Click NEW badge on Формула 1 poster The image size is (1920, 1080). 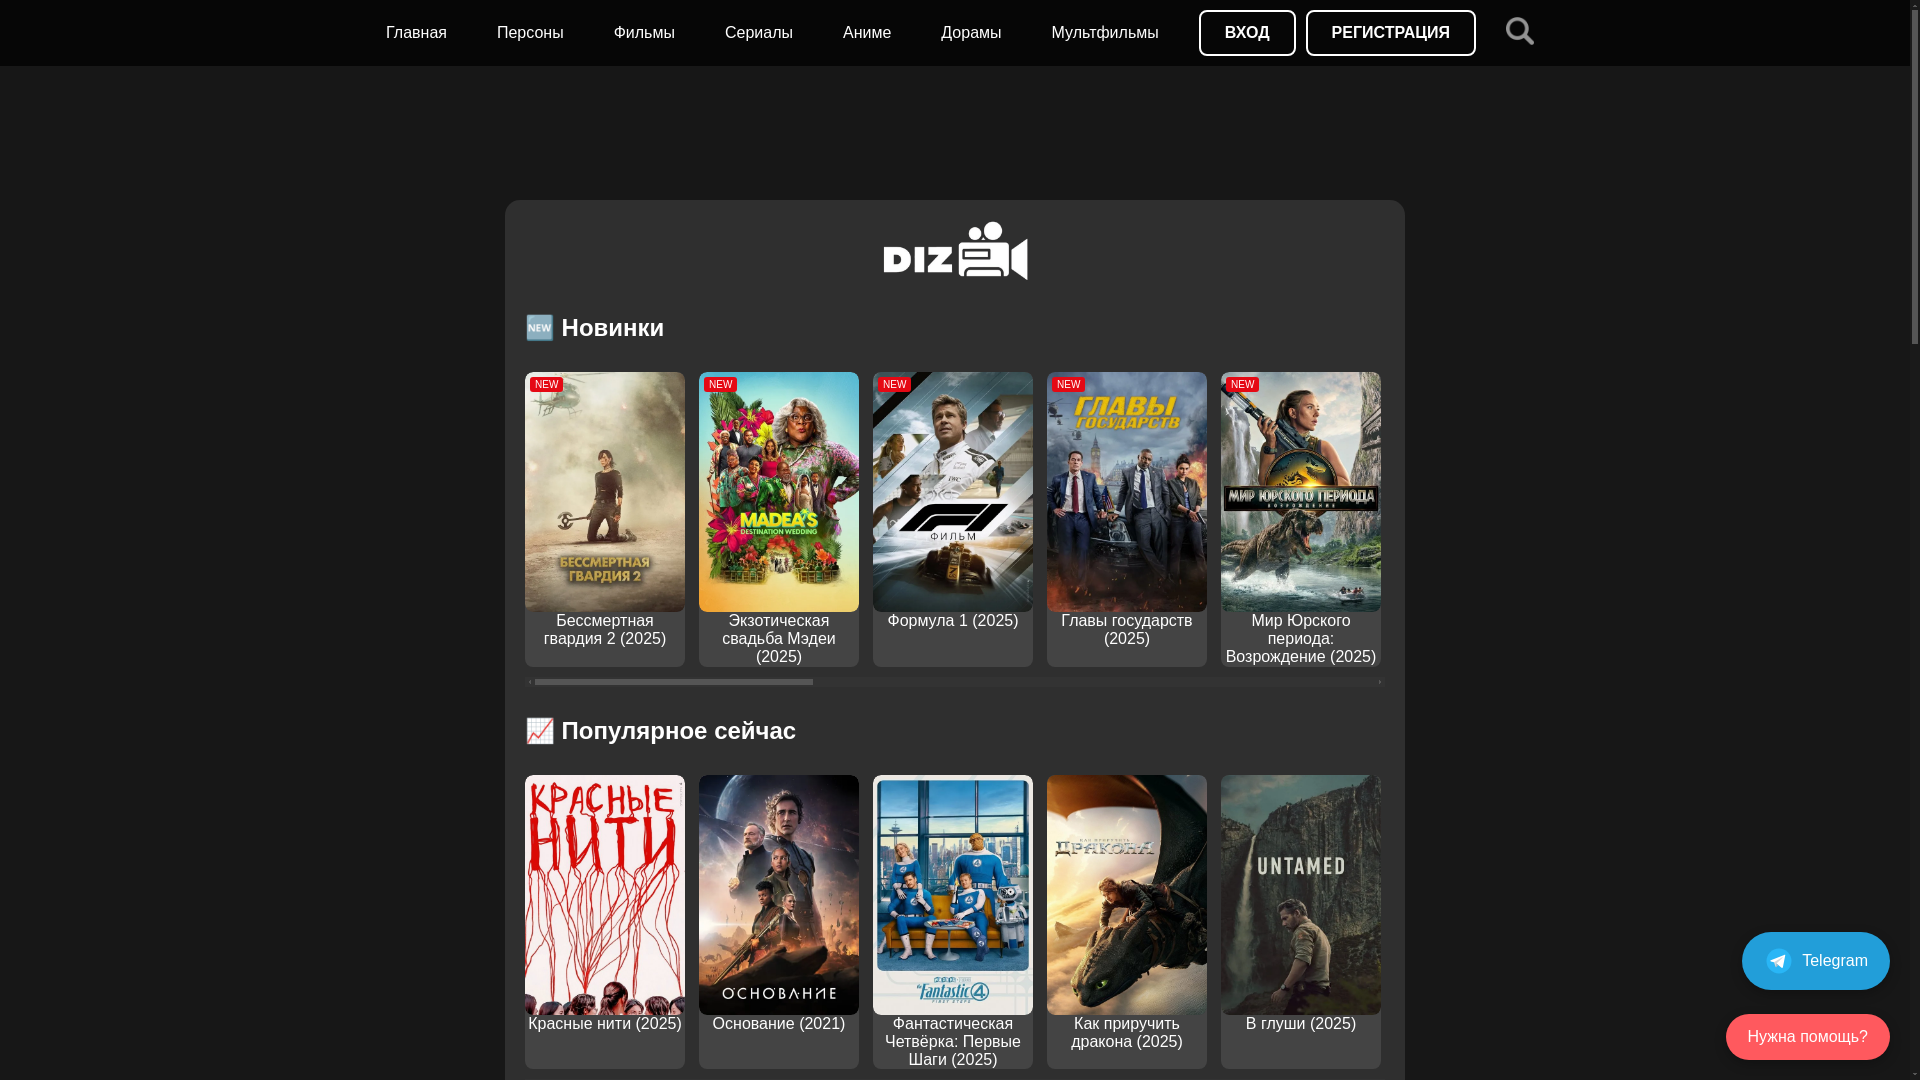click(894, 385)
